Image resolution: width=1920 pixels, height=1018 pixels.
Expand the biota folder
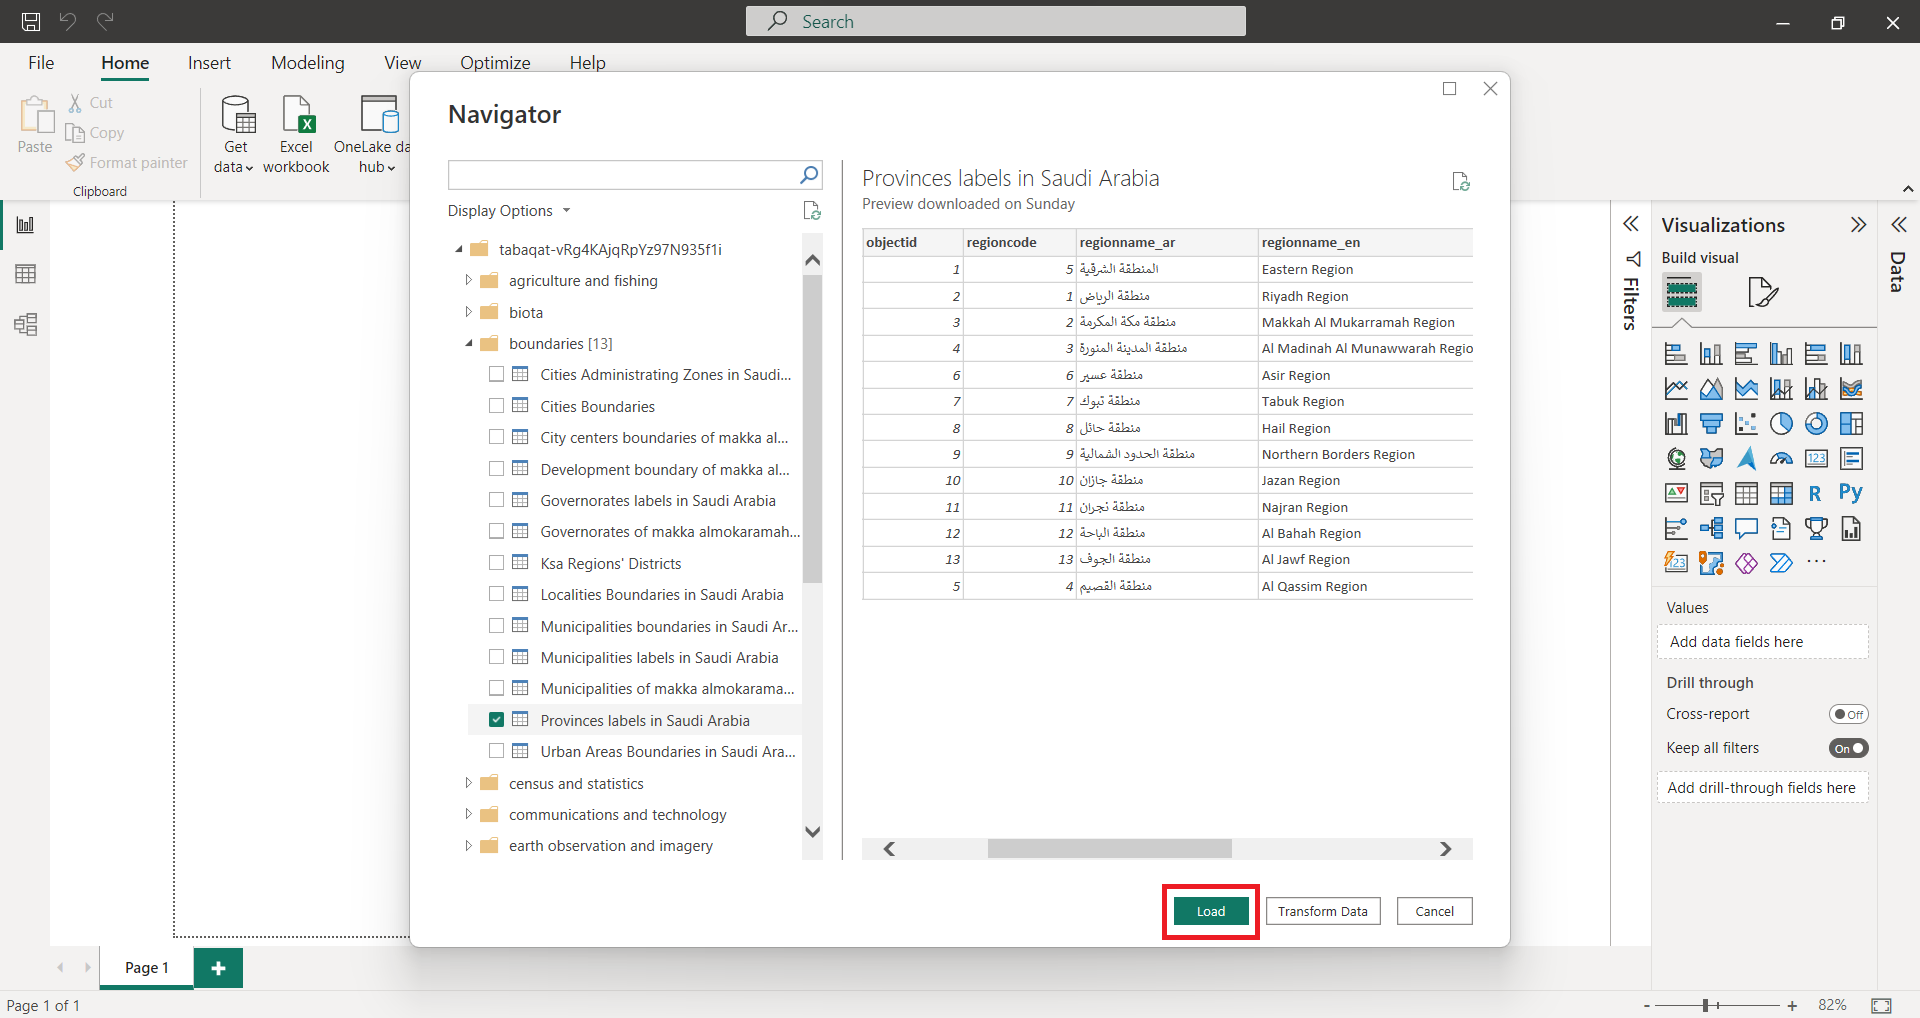pos(468,312)
